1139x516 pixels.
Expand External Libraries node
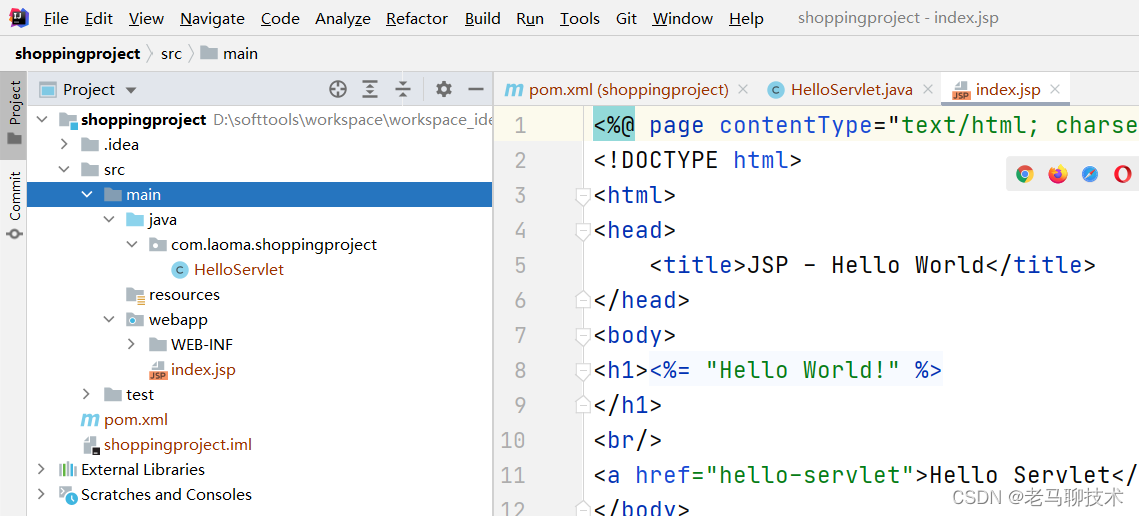(x=42, y=469)
